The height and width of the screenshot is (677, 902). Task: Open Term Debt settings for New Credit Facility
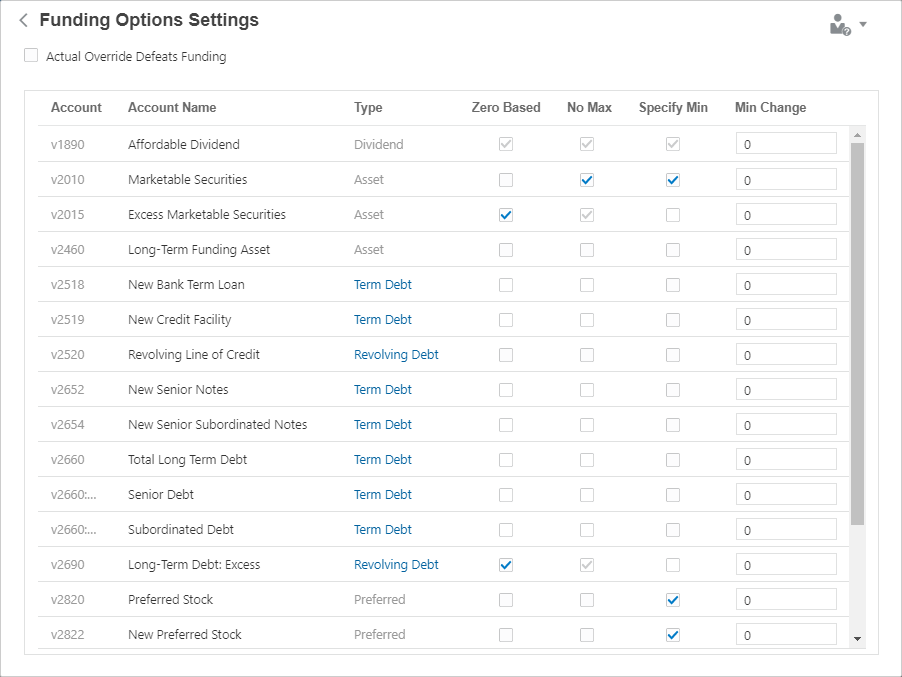point(383,319)
